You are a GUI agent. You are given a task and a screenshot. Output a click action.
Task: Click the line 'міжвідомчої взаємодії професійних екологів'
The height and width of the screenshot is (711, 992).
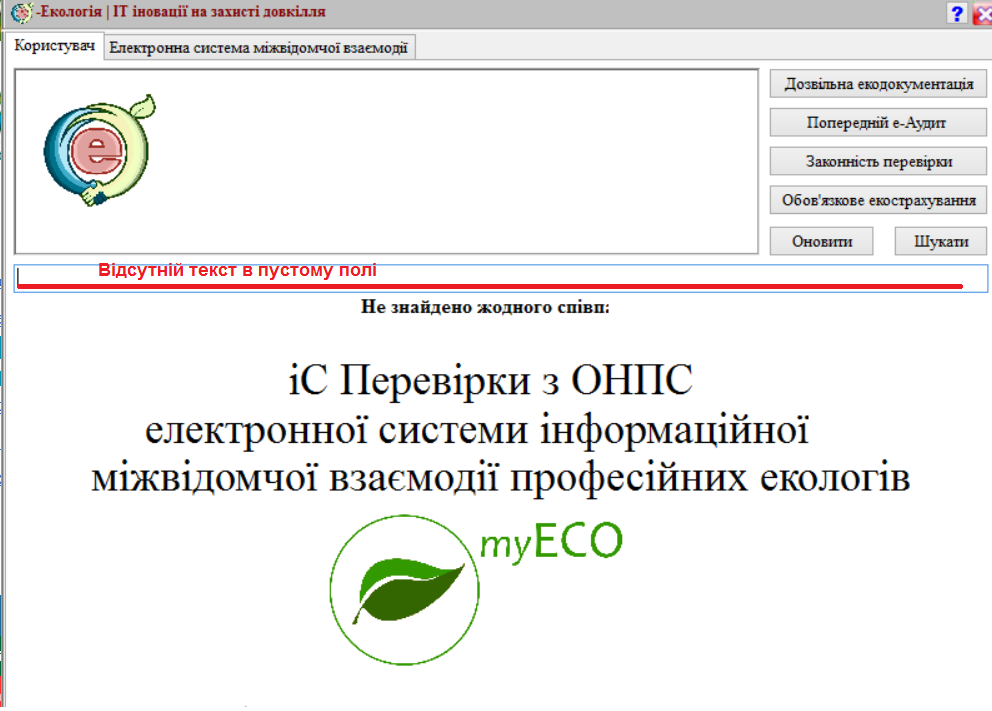tap(500, 478)
